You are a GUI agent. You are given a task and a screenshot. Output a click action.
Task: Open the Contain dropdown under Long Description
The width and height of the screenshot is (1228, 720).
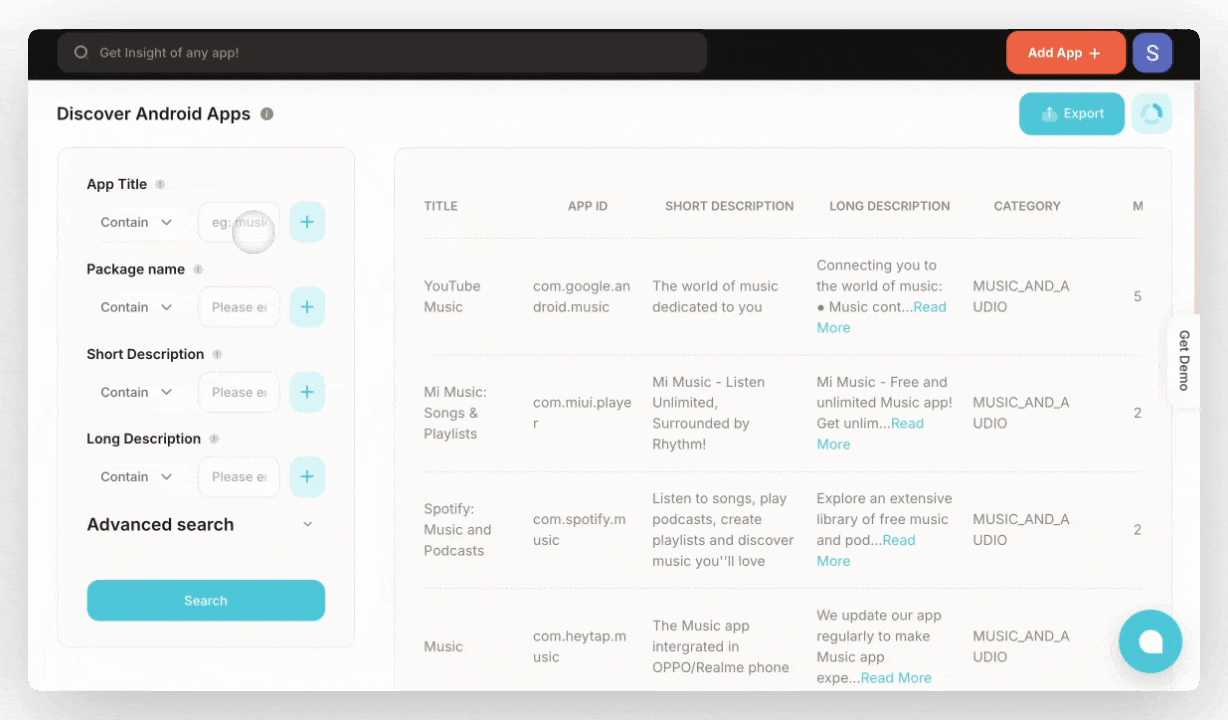137,476
